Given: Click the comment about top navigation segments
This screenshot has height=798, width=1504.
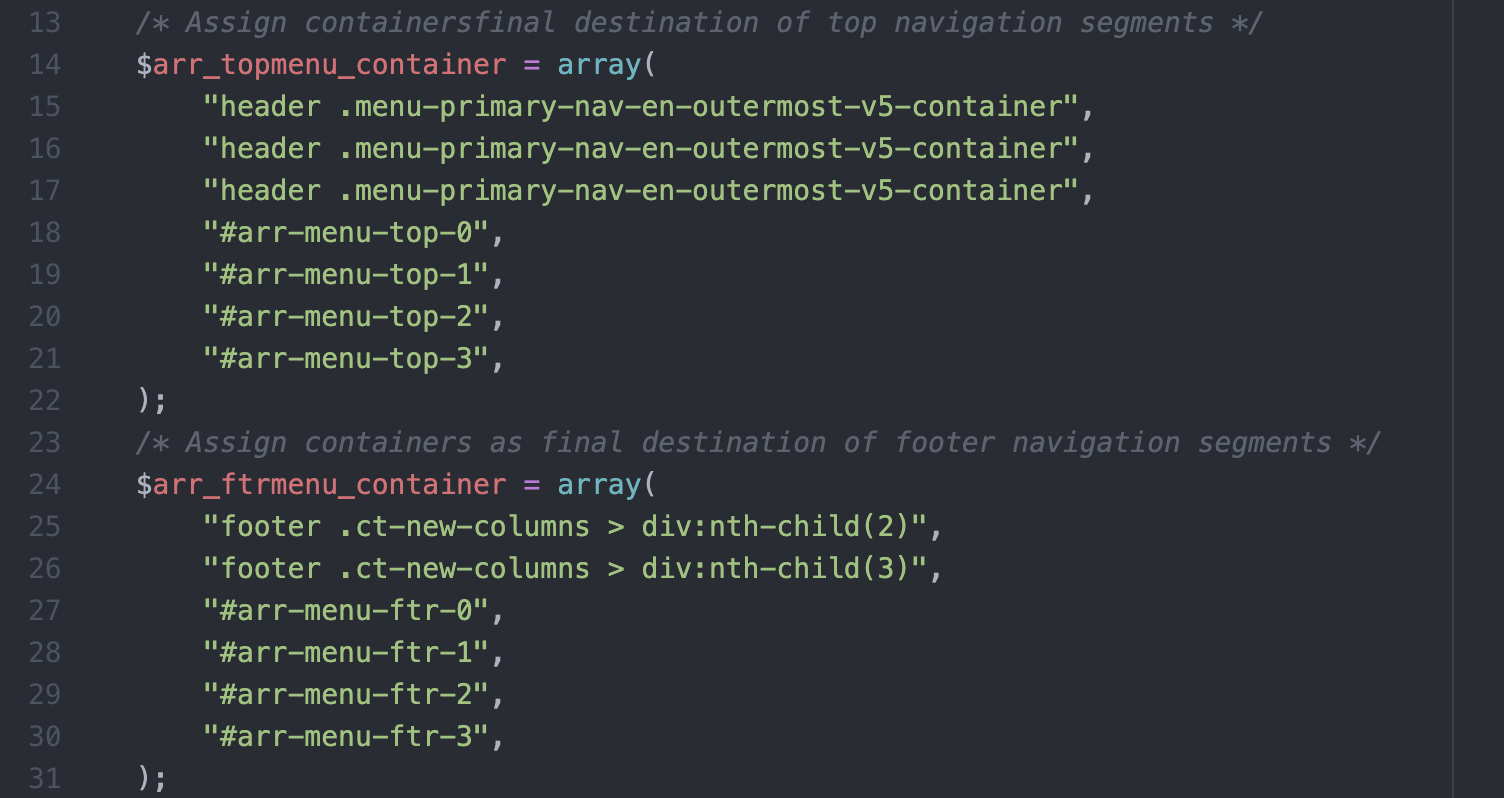Looking at the screenshot, I should pos(700,23).
